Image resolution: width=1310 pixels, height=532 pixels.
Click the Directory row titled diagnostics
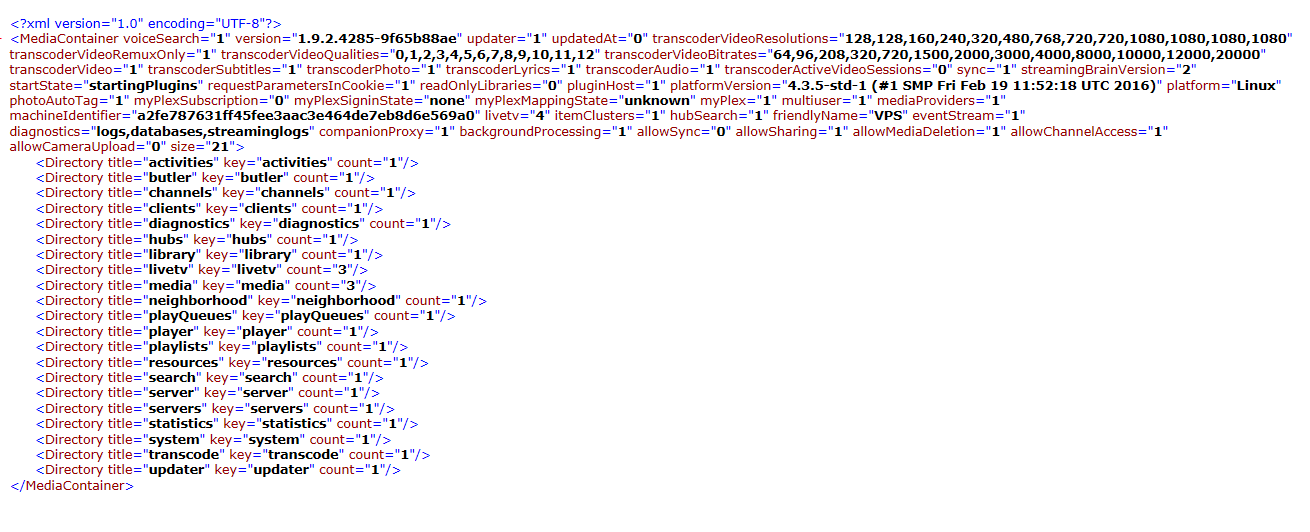click(x=243, y=223)
